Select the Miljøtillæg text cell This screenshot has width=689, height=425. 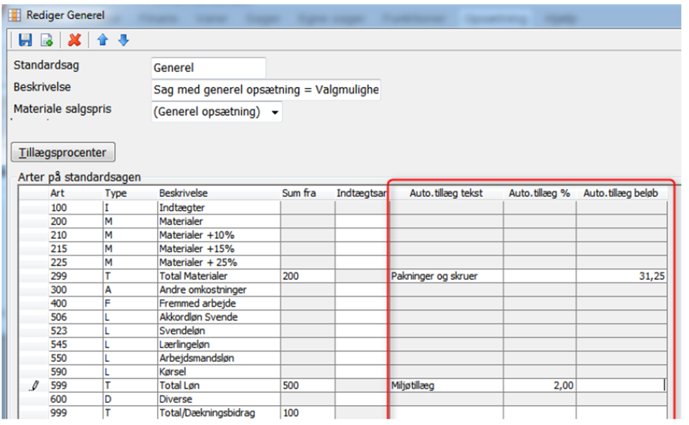tap(445, 384)
